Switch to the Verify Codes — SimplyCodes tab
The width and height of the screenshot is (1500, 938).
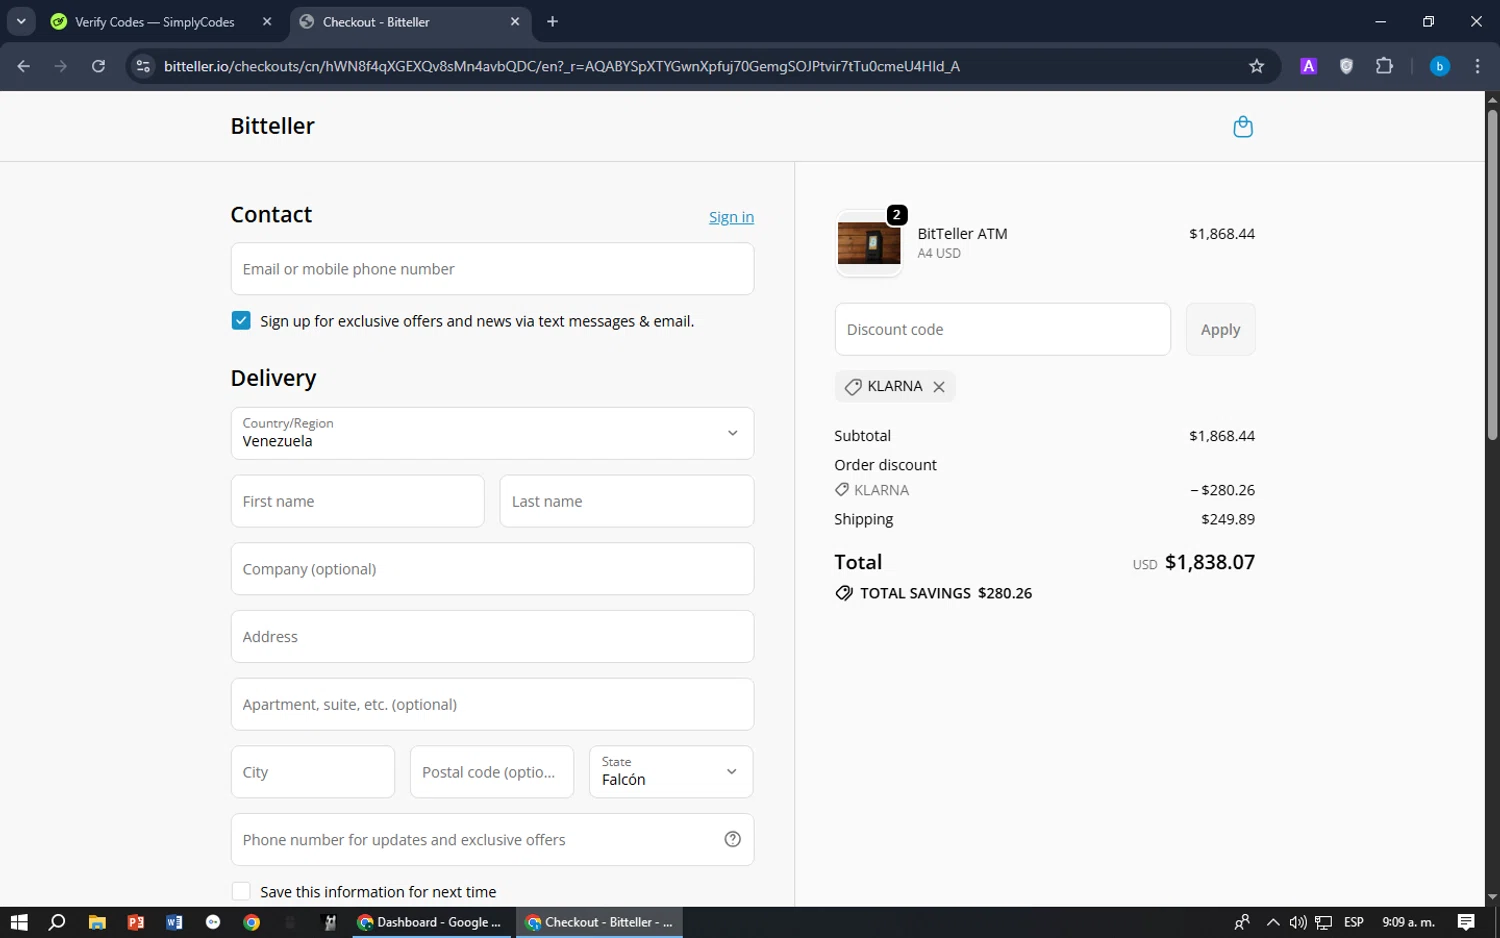point(155,22)
